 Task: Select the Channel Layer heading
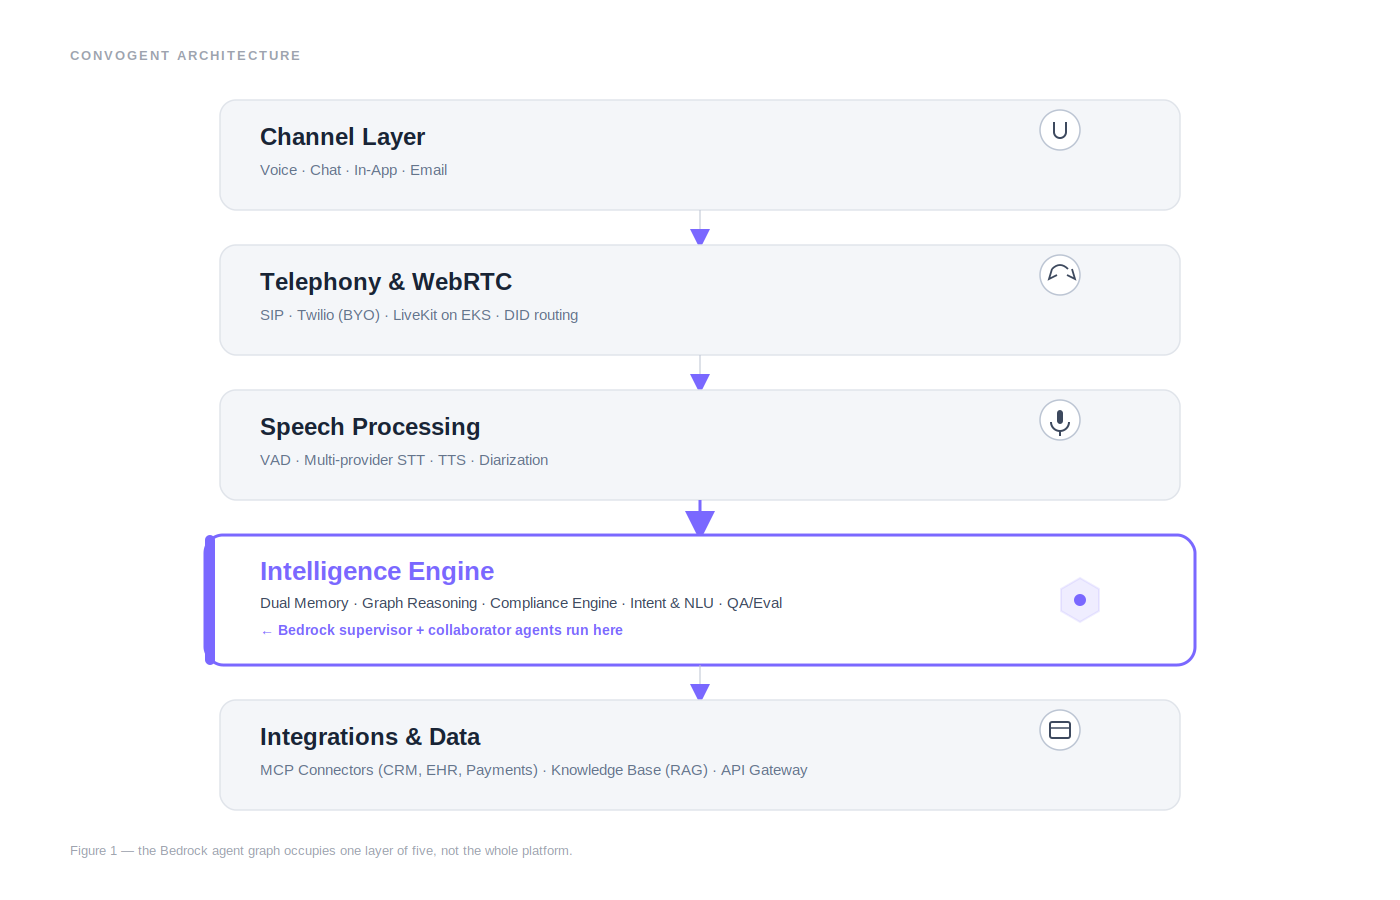(342, 137)
